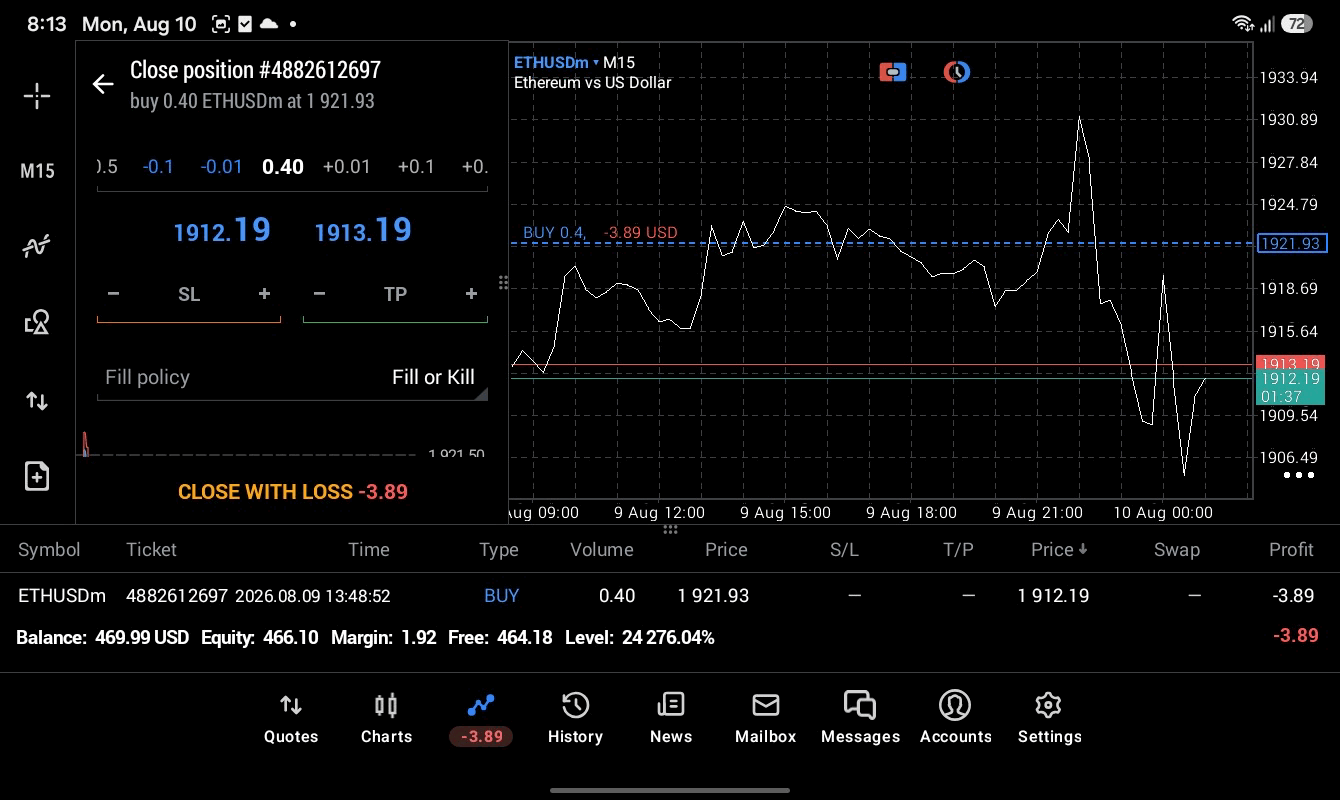Increase volume by 0.01
Screen dimensions: 1340x800
(347, 167)
